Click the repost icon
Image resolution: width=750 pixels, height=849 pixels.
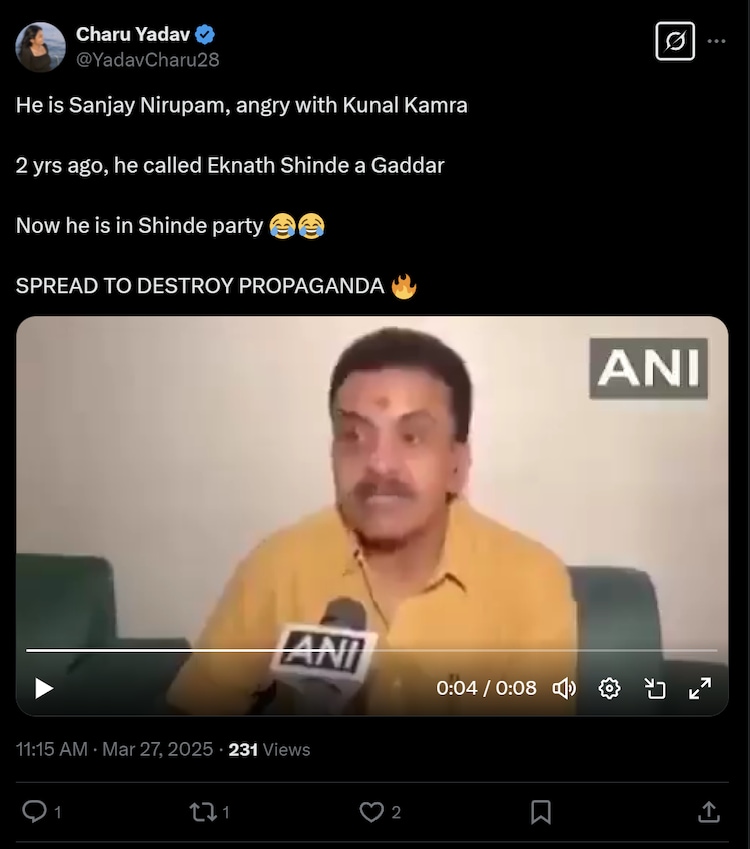pos(203,812)
